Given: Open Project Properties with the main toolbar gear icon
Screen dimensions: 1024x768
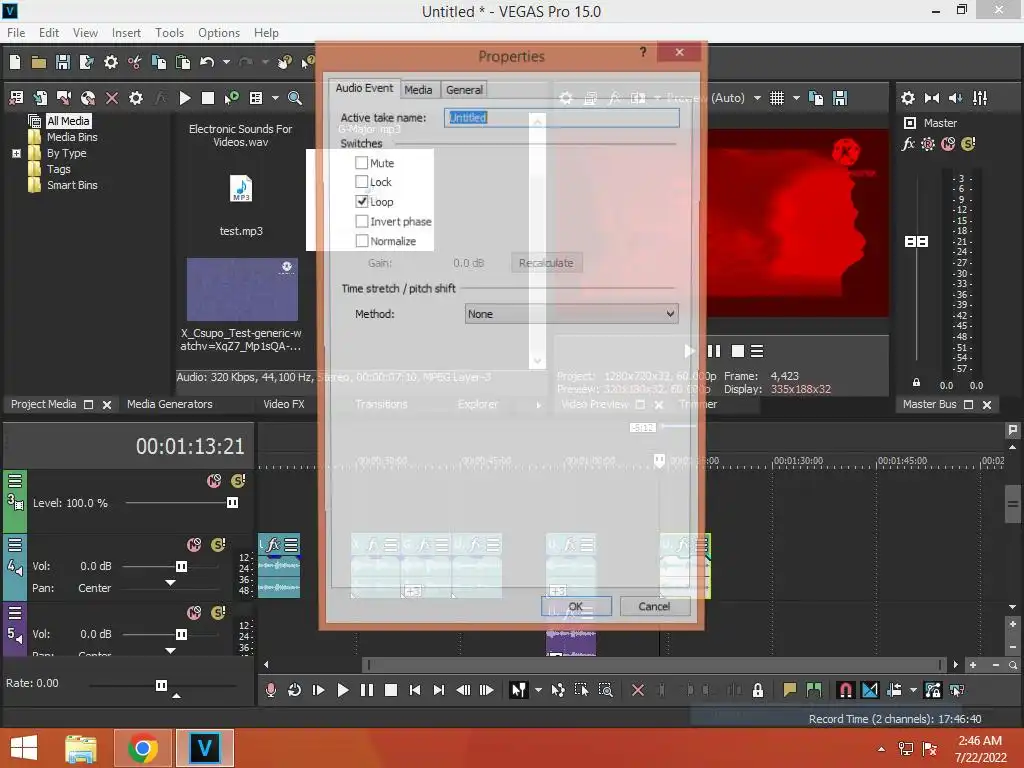Looking at the screenshot, I should pyautogui.click(x=111, y=62).
